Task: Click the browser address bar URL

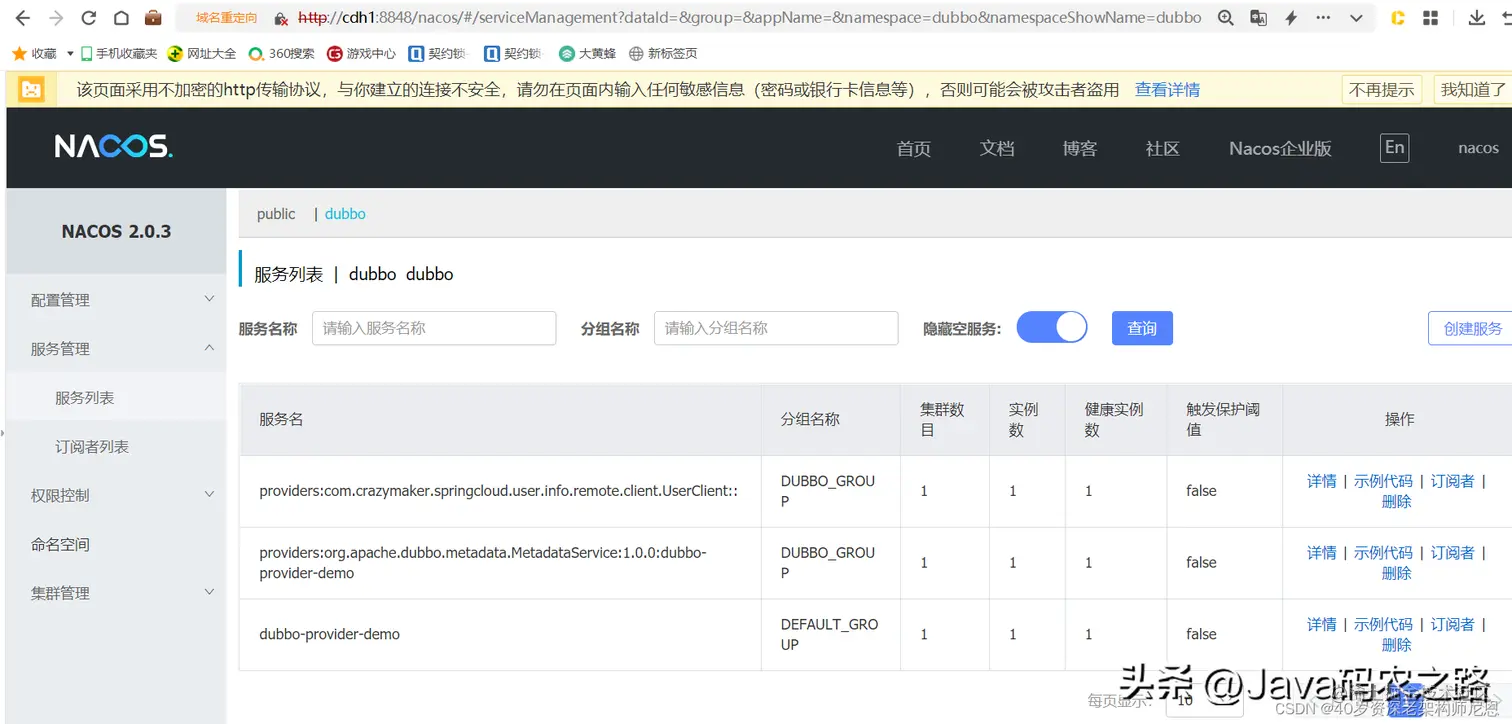Action: [x=750, y=18]
